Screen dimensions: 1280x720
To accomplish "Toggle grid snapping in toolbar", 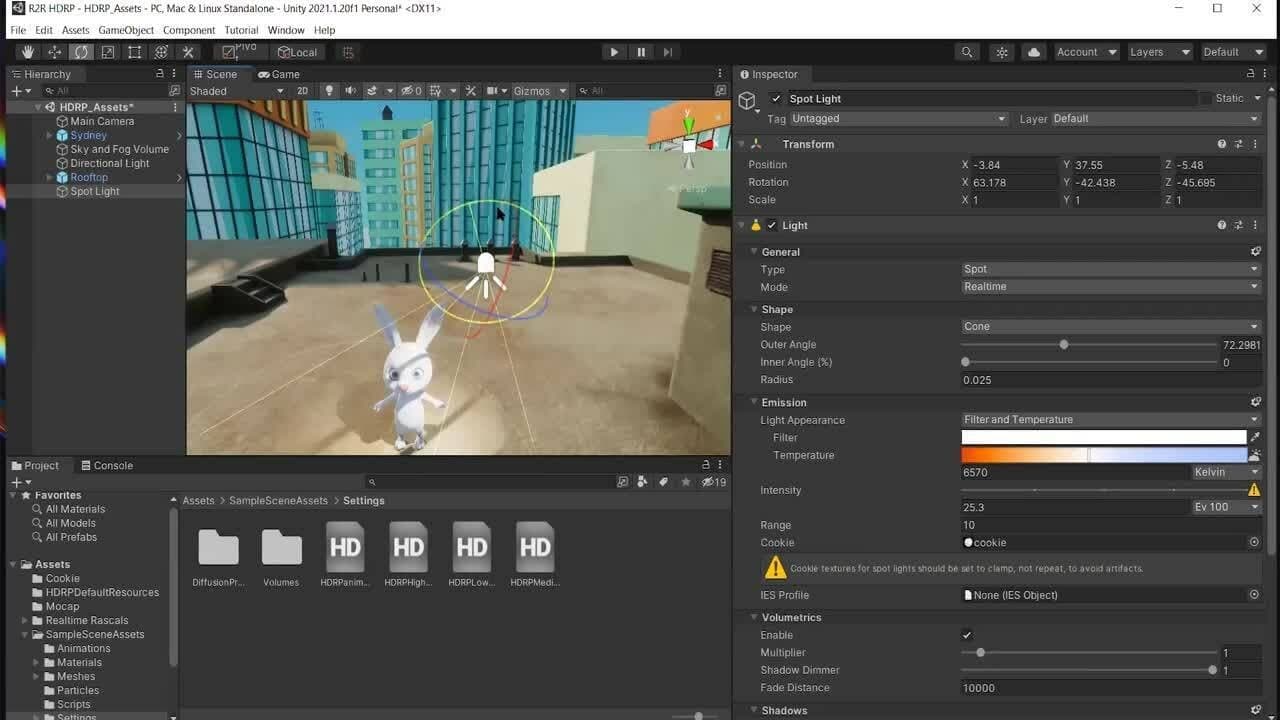I will pos(347,52).
